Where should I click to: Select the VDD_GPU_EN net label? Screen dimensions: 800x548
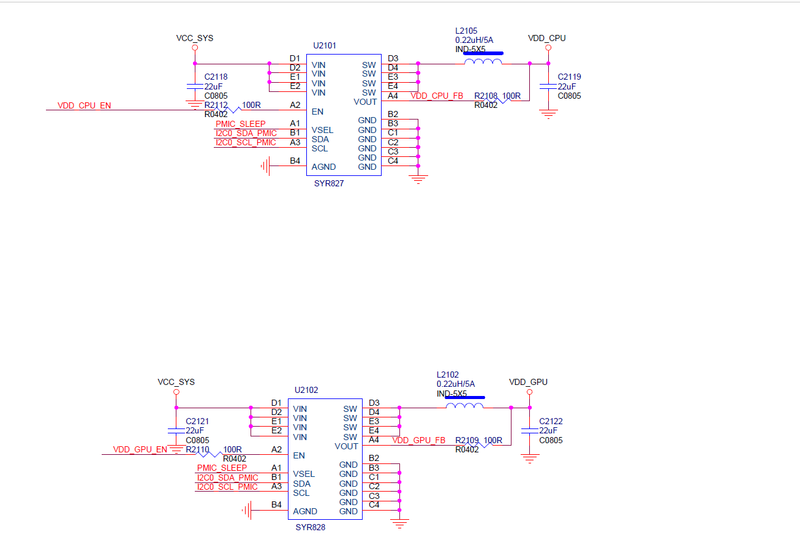tap(140, 450)
